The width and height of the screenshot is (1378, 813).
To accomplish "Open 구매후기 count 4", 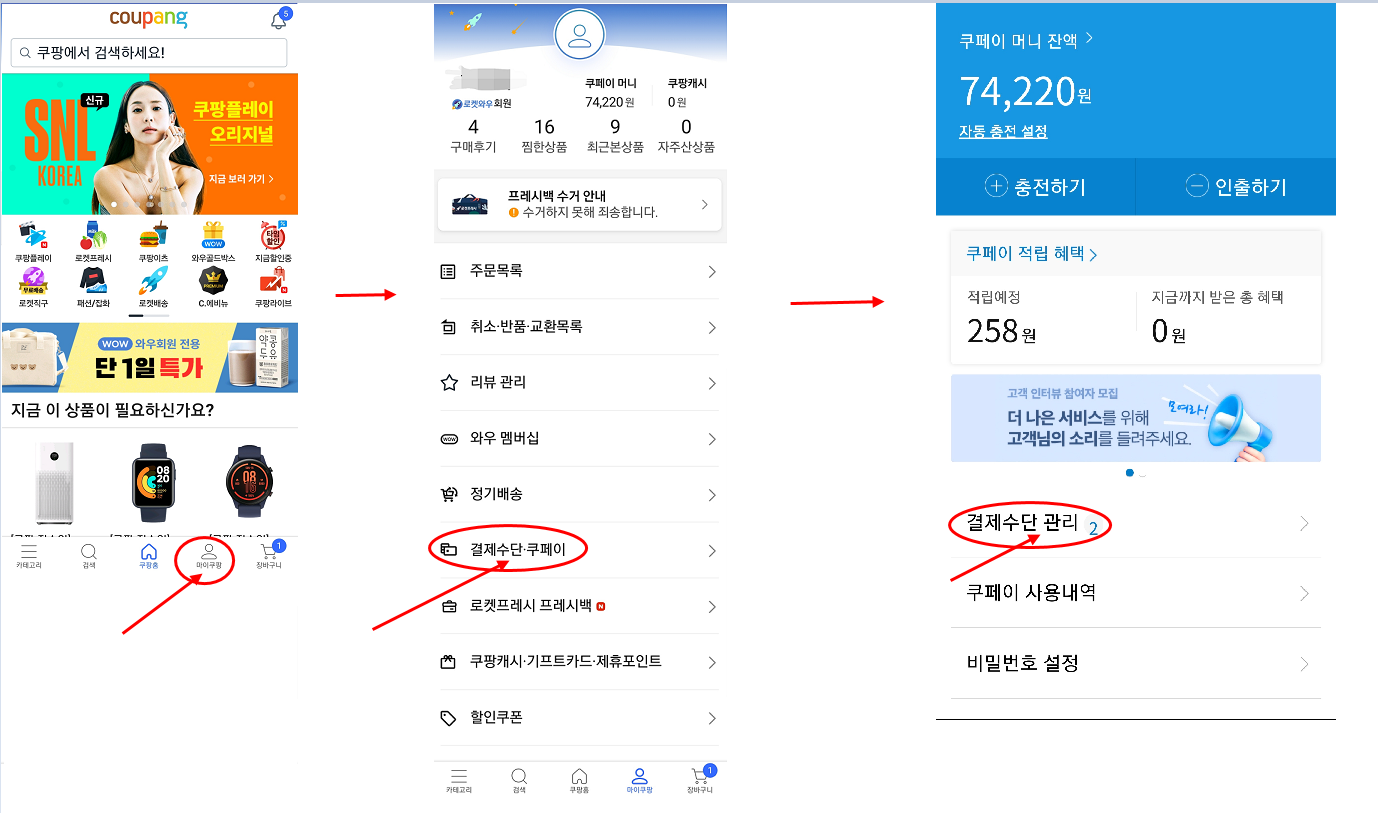I will coord(473,136).
